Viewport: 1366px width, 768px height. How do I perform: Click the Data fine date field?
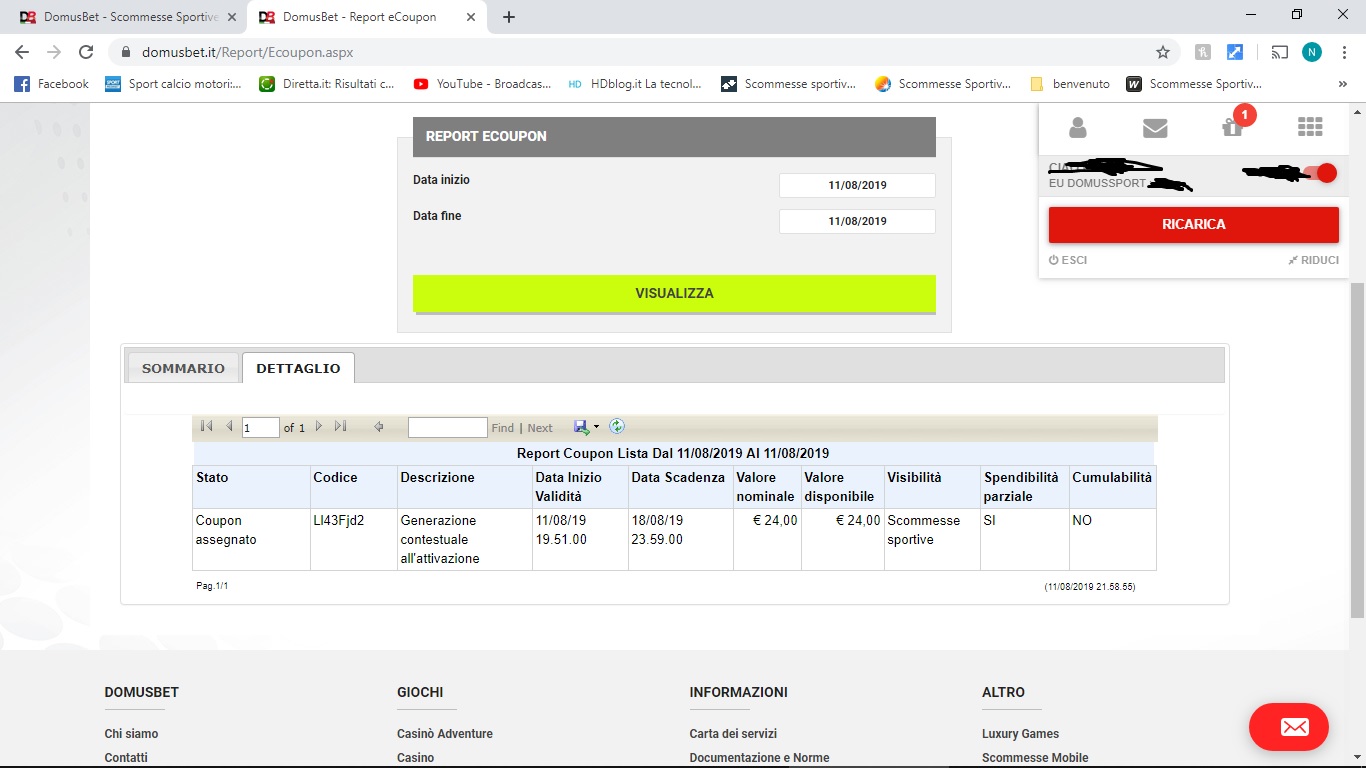click(x=857, y=221)
